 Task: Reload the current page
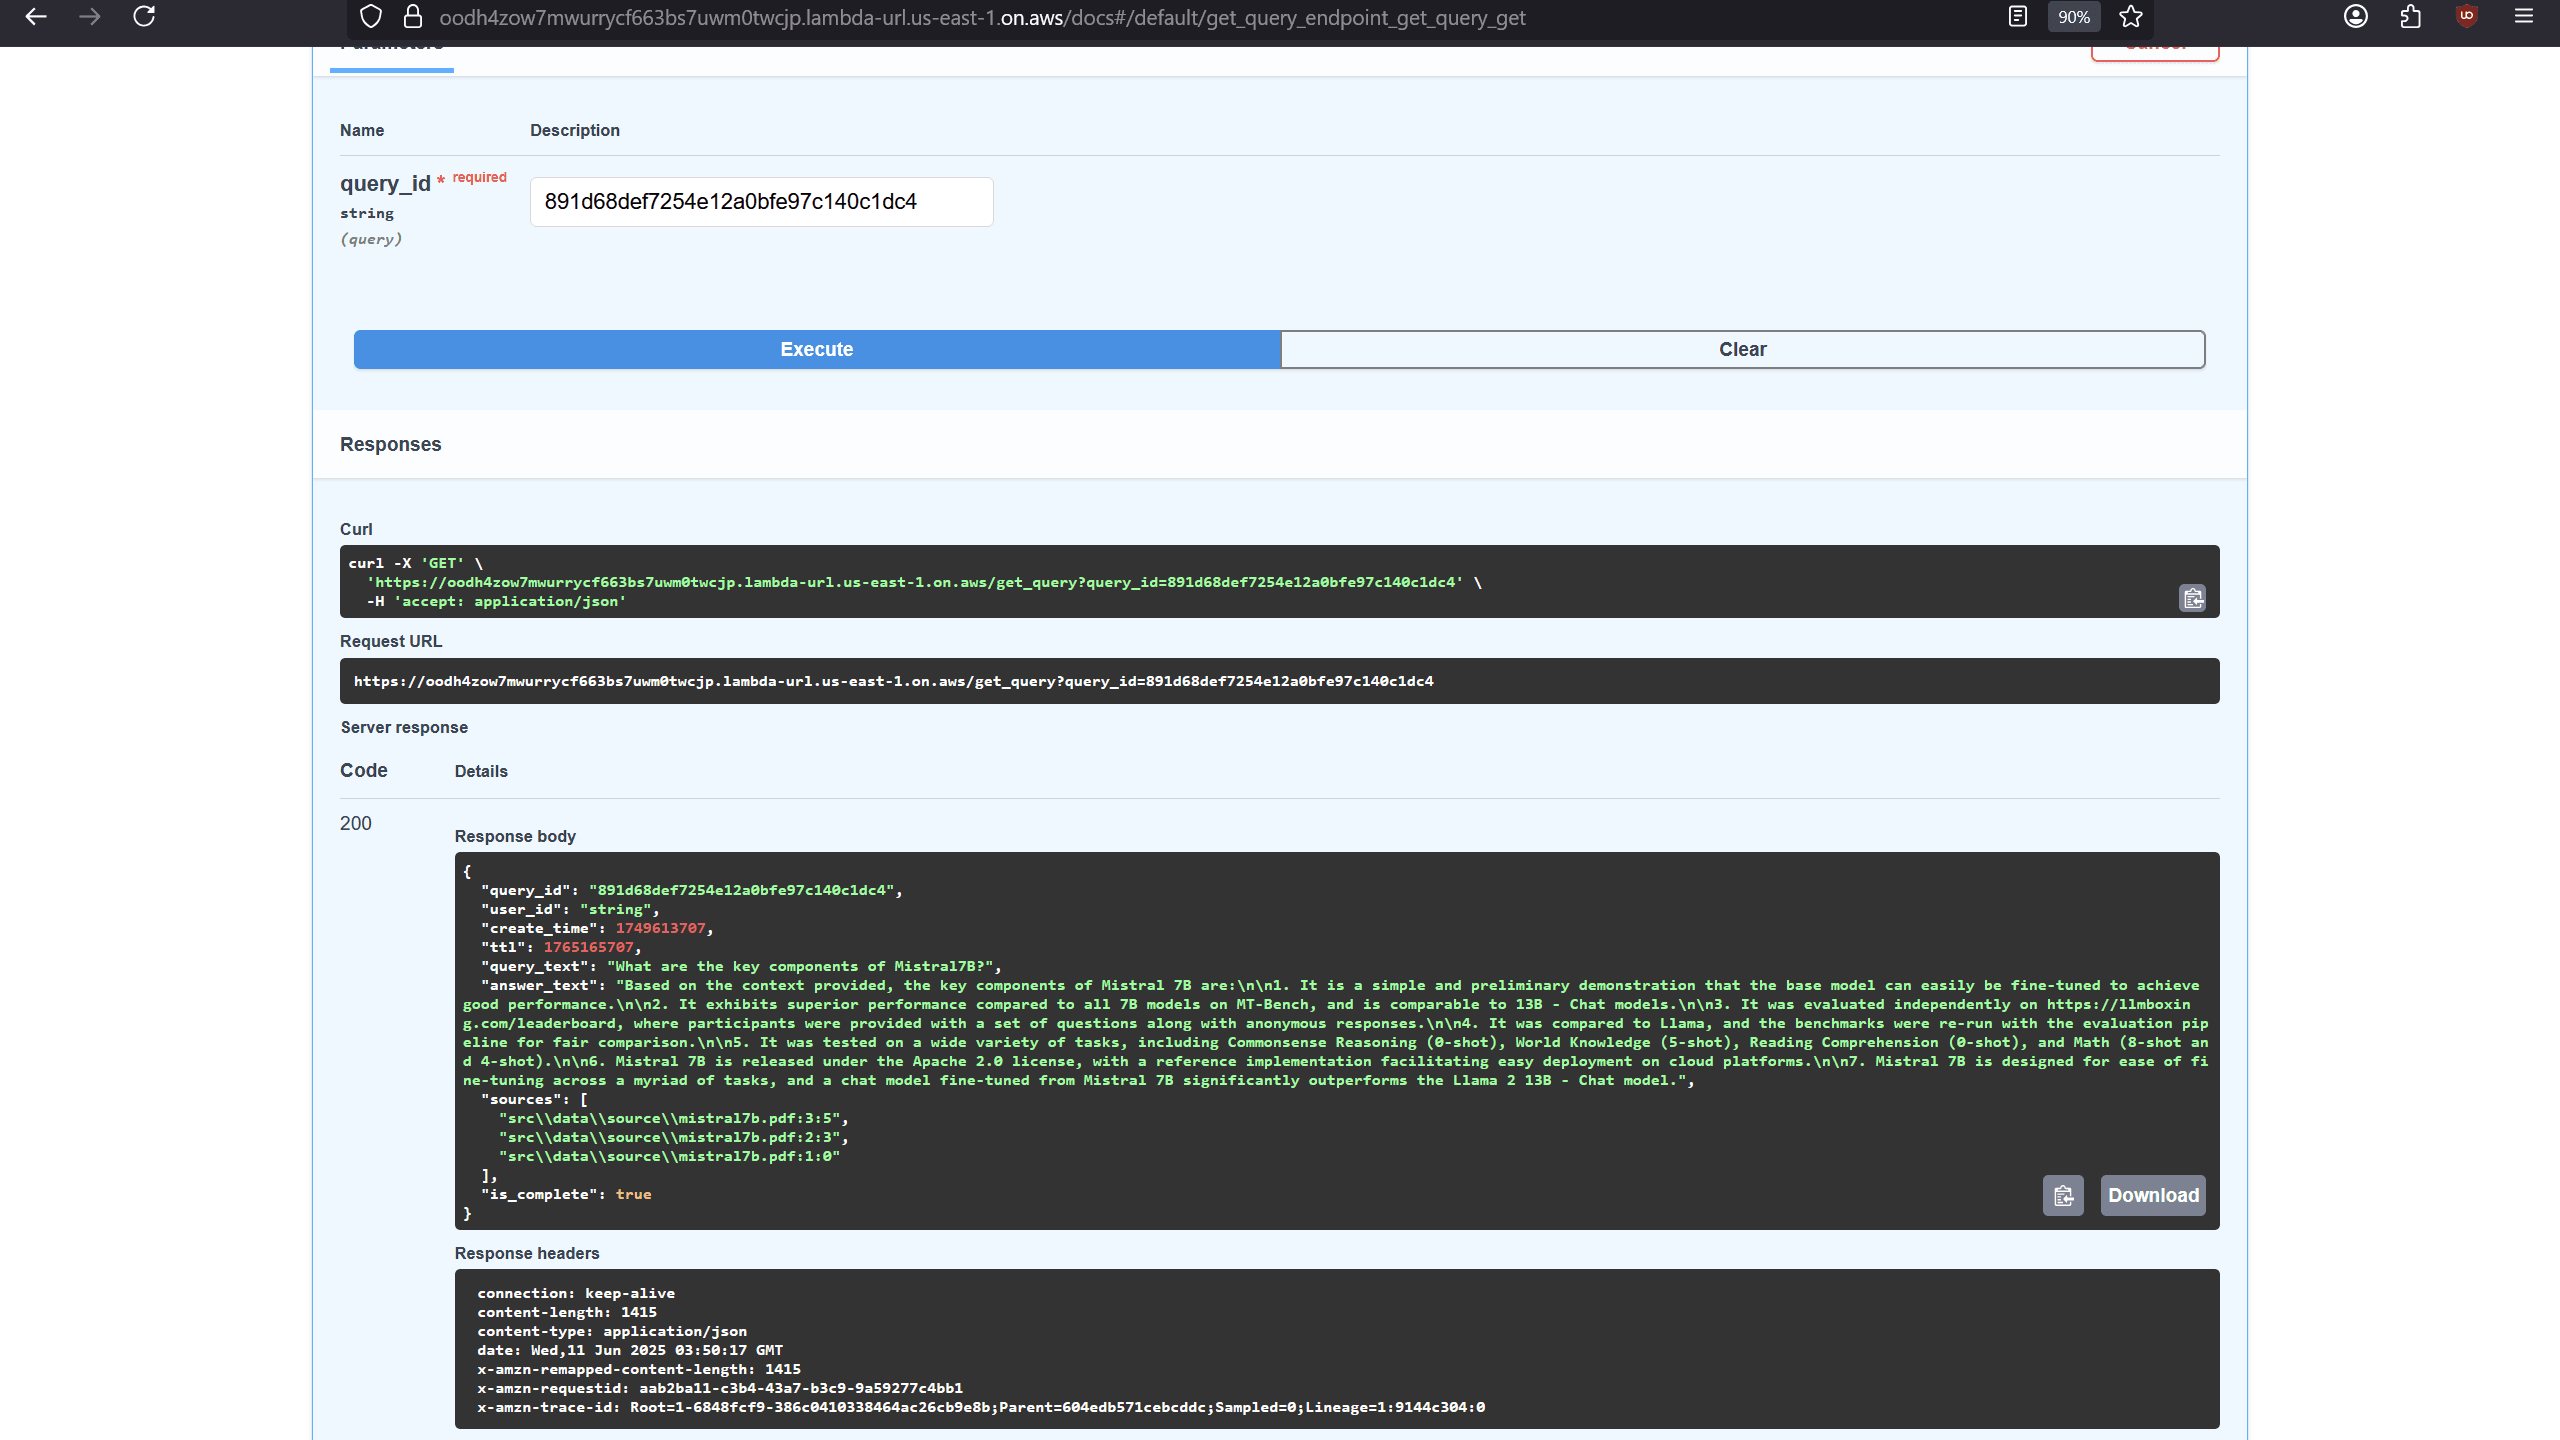click(144, 17)
